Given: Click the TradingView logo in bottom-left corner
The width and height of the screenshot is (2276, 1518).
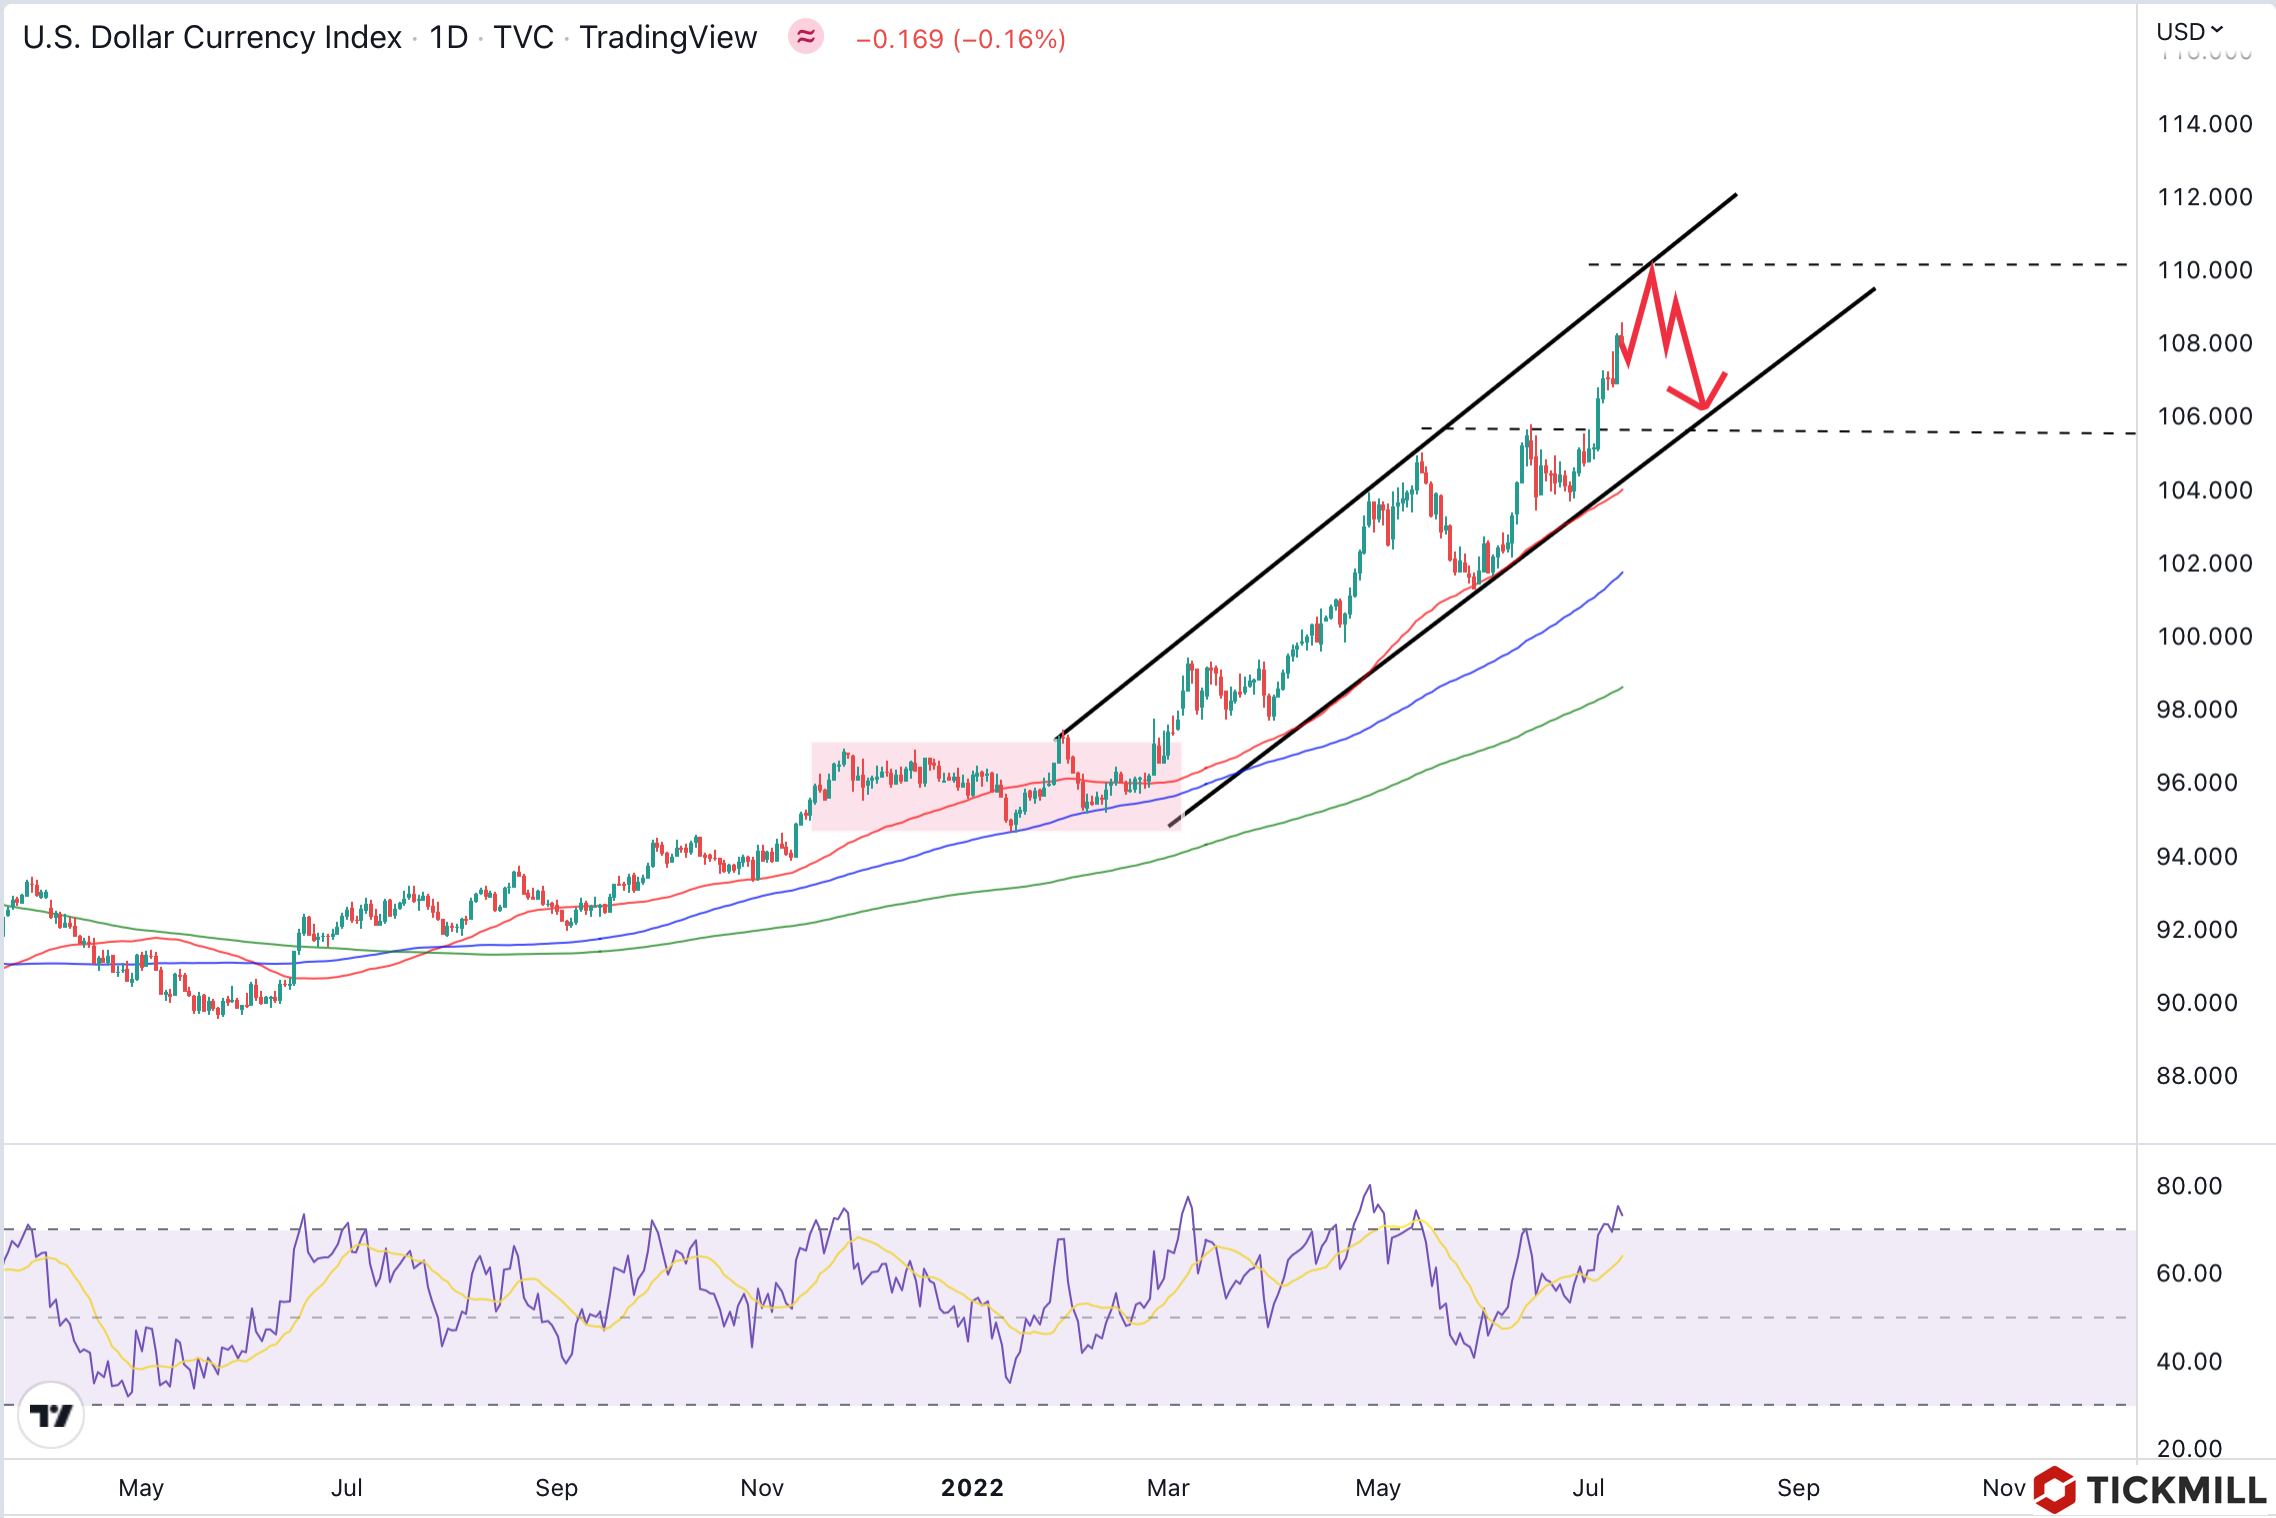Looking at the screenshot, I should [51, 1415].
